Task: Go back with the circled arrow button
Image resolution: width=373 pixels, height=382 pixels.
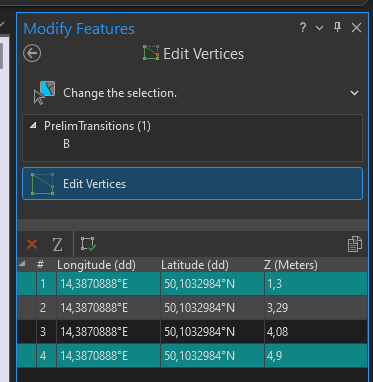Action: pos(32,53)
